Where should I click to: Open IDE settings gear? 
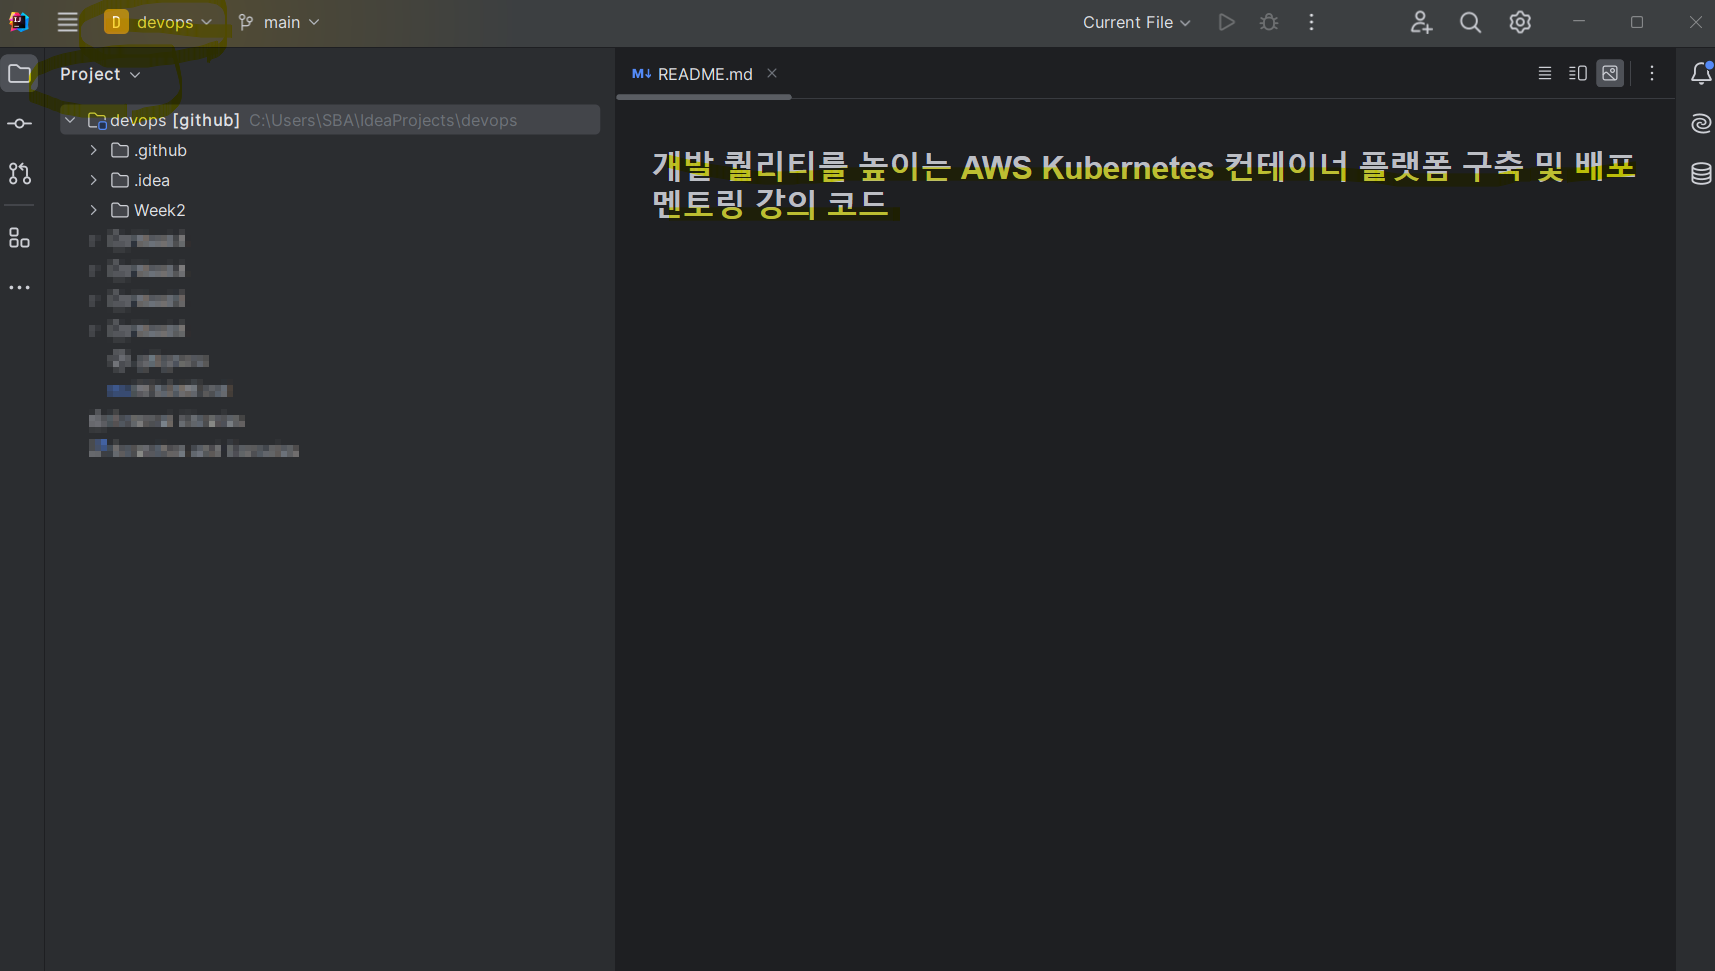coord(1520,22)
